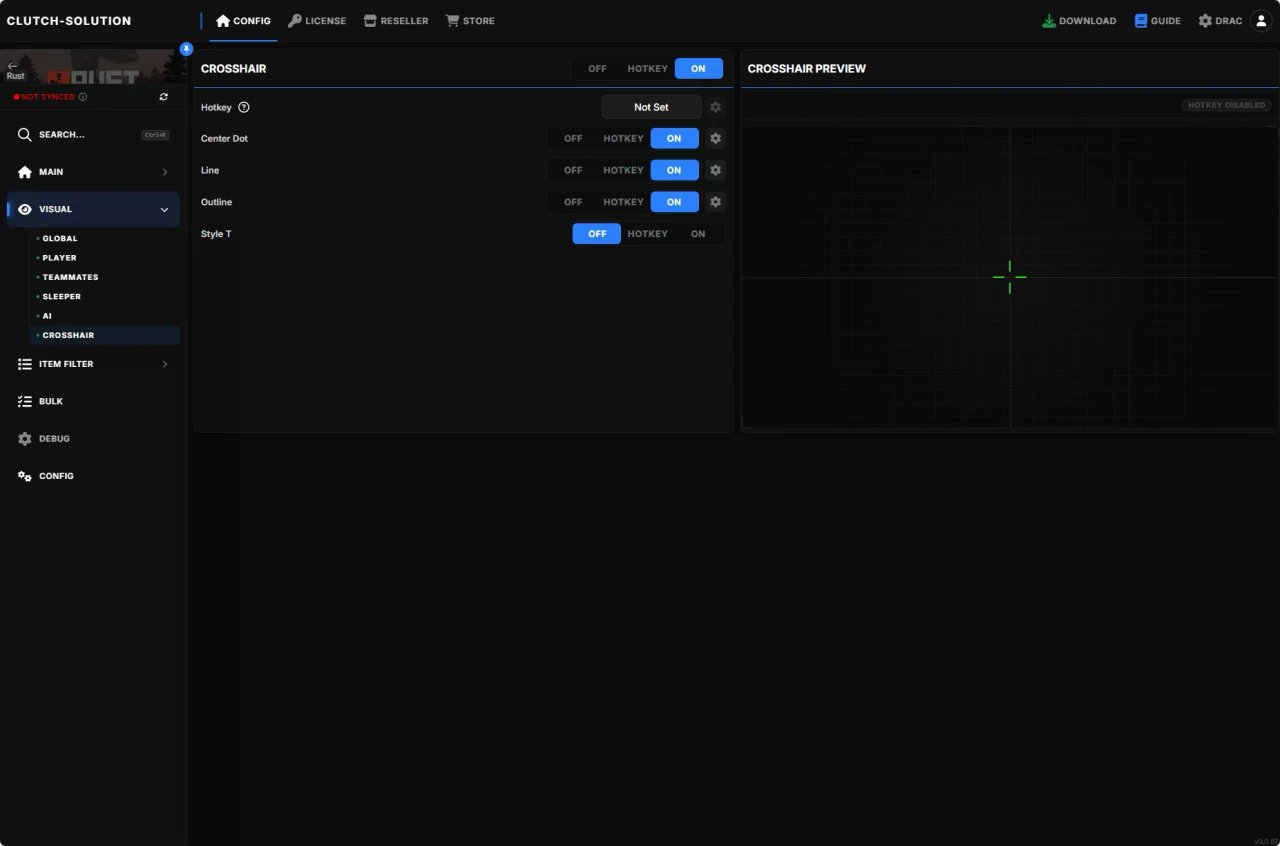This screenshot has height=846, width=1280.
Task: Click the gear icon beside DRAC
Action: pos(1205,21)
